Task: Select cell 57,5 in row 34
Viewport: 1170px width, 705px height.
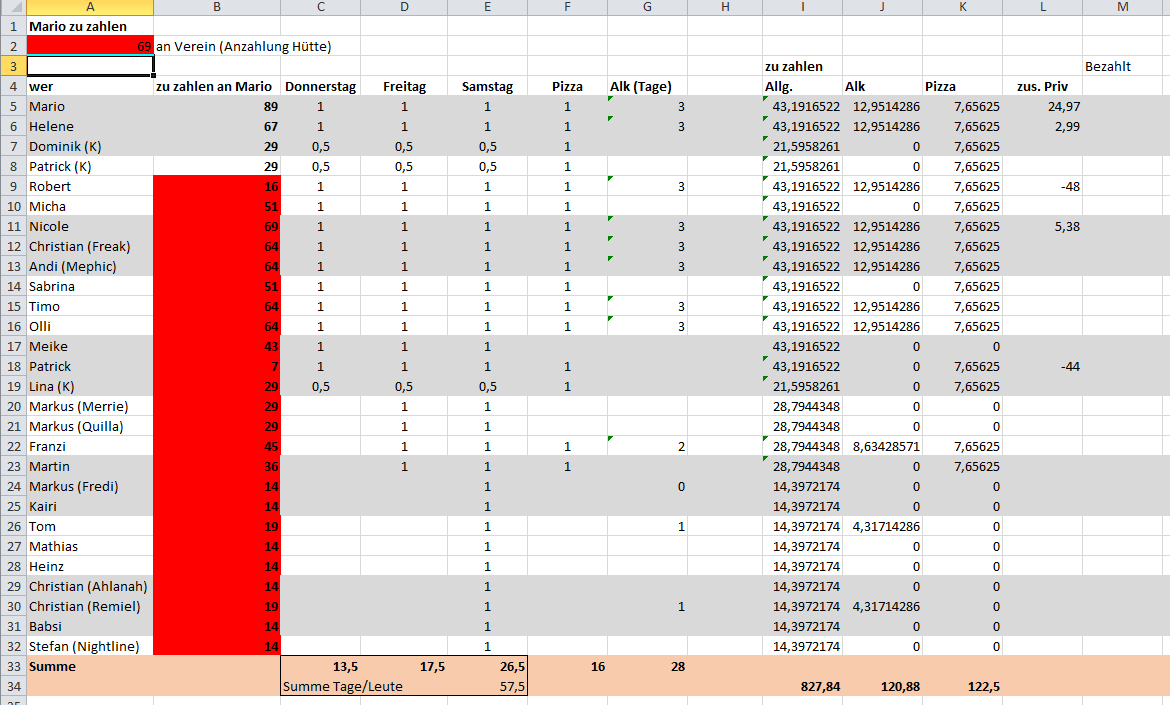Action: pyautogui.click(x=487, y=686)
